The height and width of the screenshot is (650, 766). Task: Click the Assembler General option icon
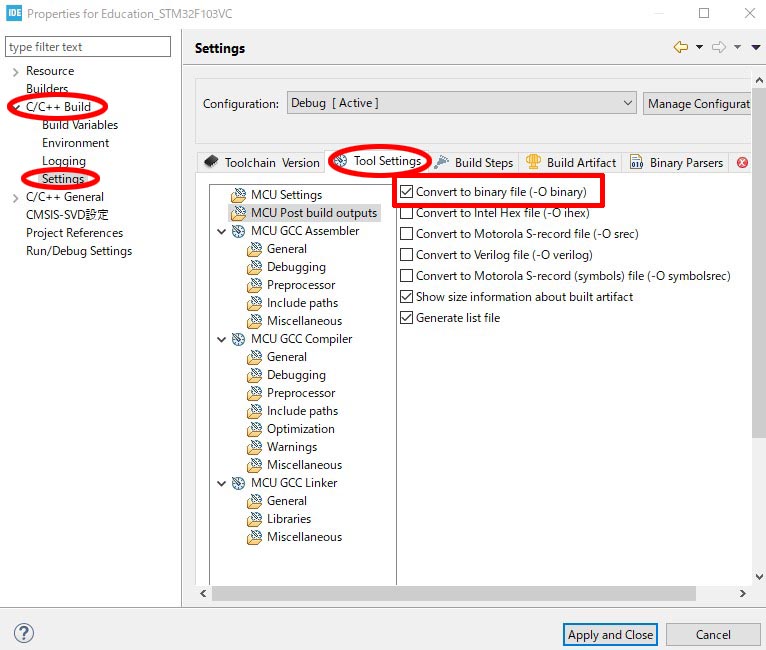tap(255, 249)
